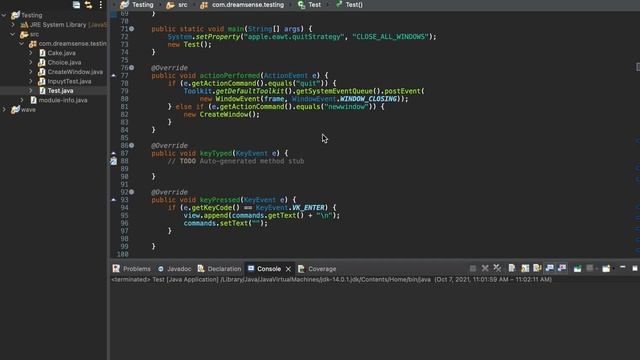The image size is (640, 360).
Task: Toggle Link with Editor in Package Explorer
Action: coord(88,5)
